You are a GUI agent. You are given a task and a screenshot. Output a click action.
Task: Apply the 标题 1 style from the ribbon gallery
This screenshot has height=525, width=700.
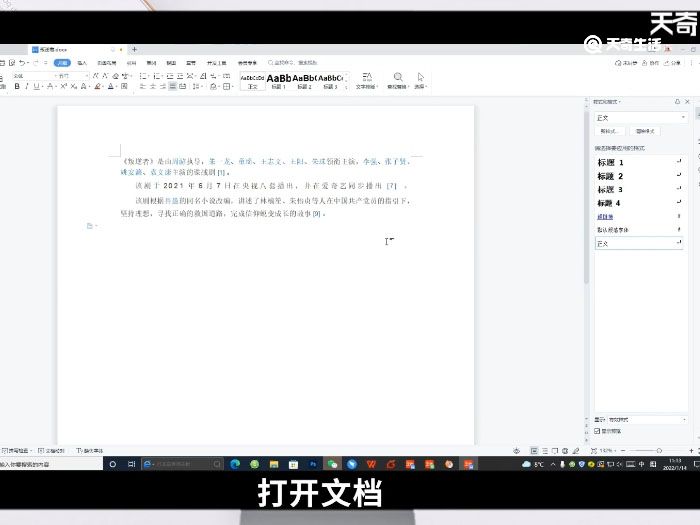(x=279, y=81)
